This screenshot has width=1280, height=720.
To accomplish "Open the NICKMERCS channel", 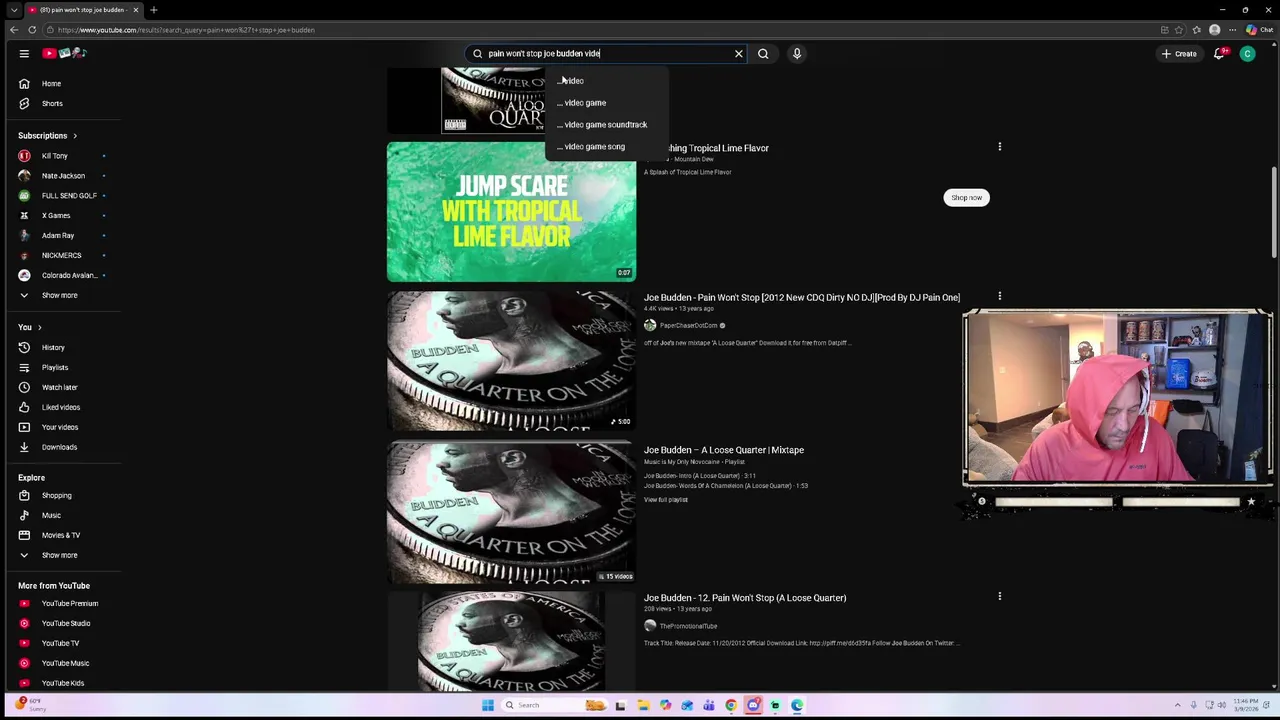I will [x=60, y=256].
